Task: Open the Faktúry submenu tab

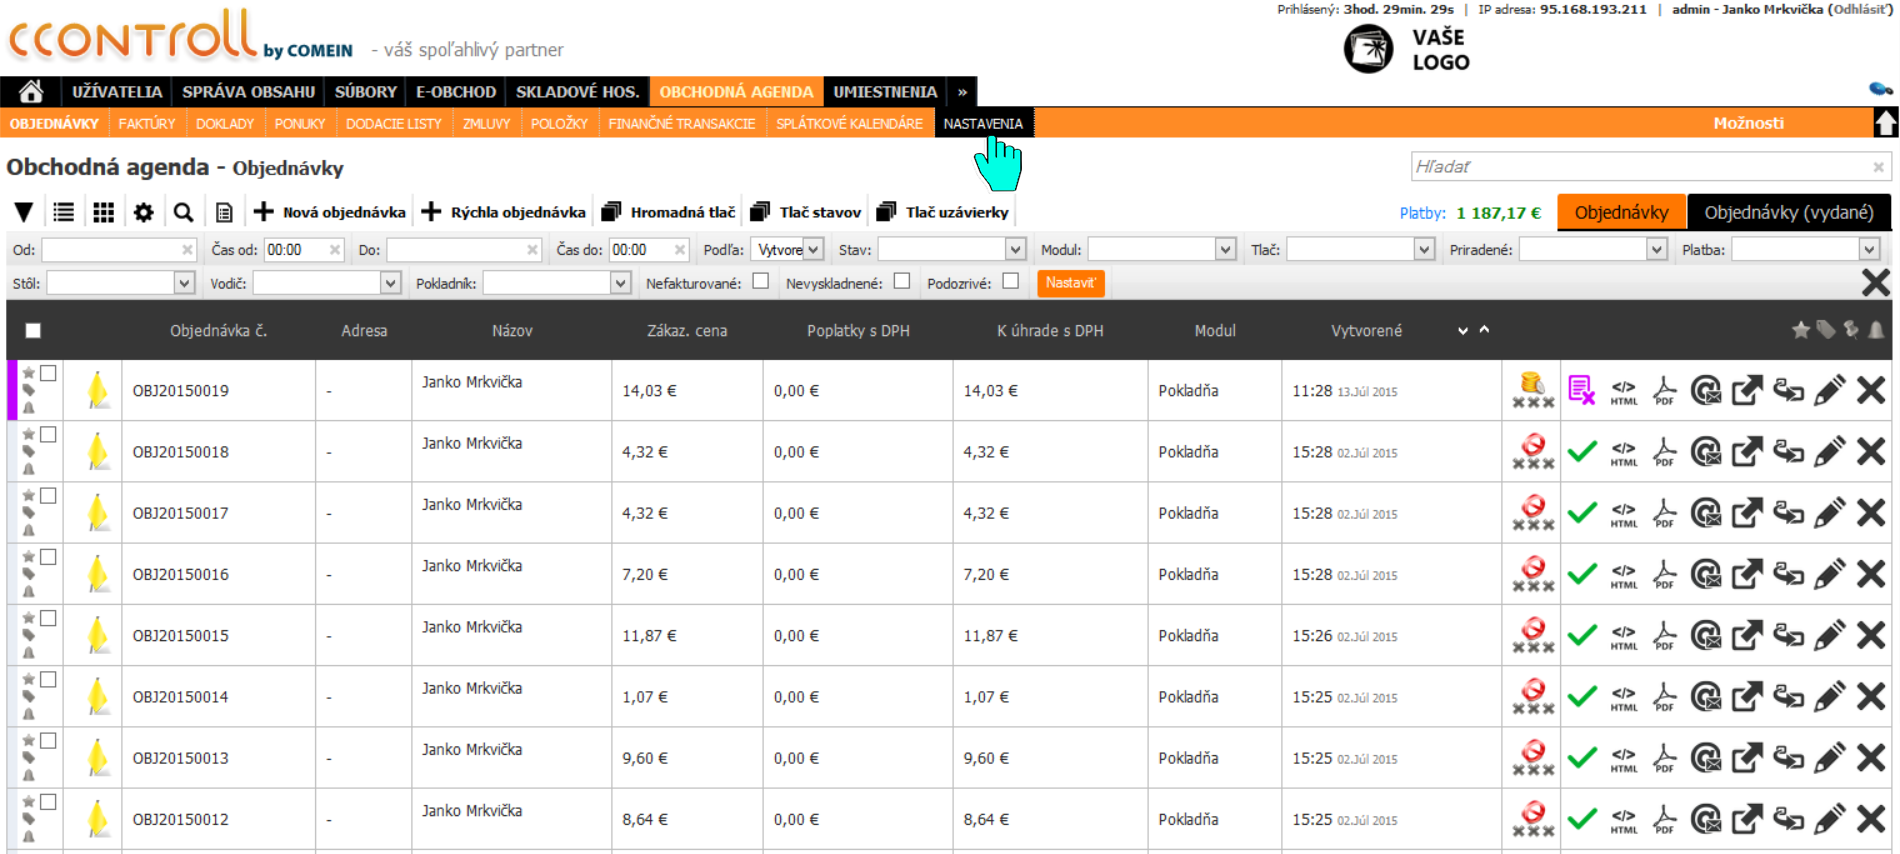Action: (x=146, y=124)
